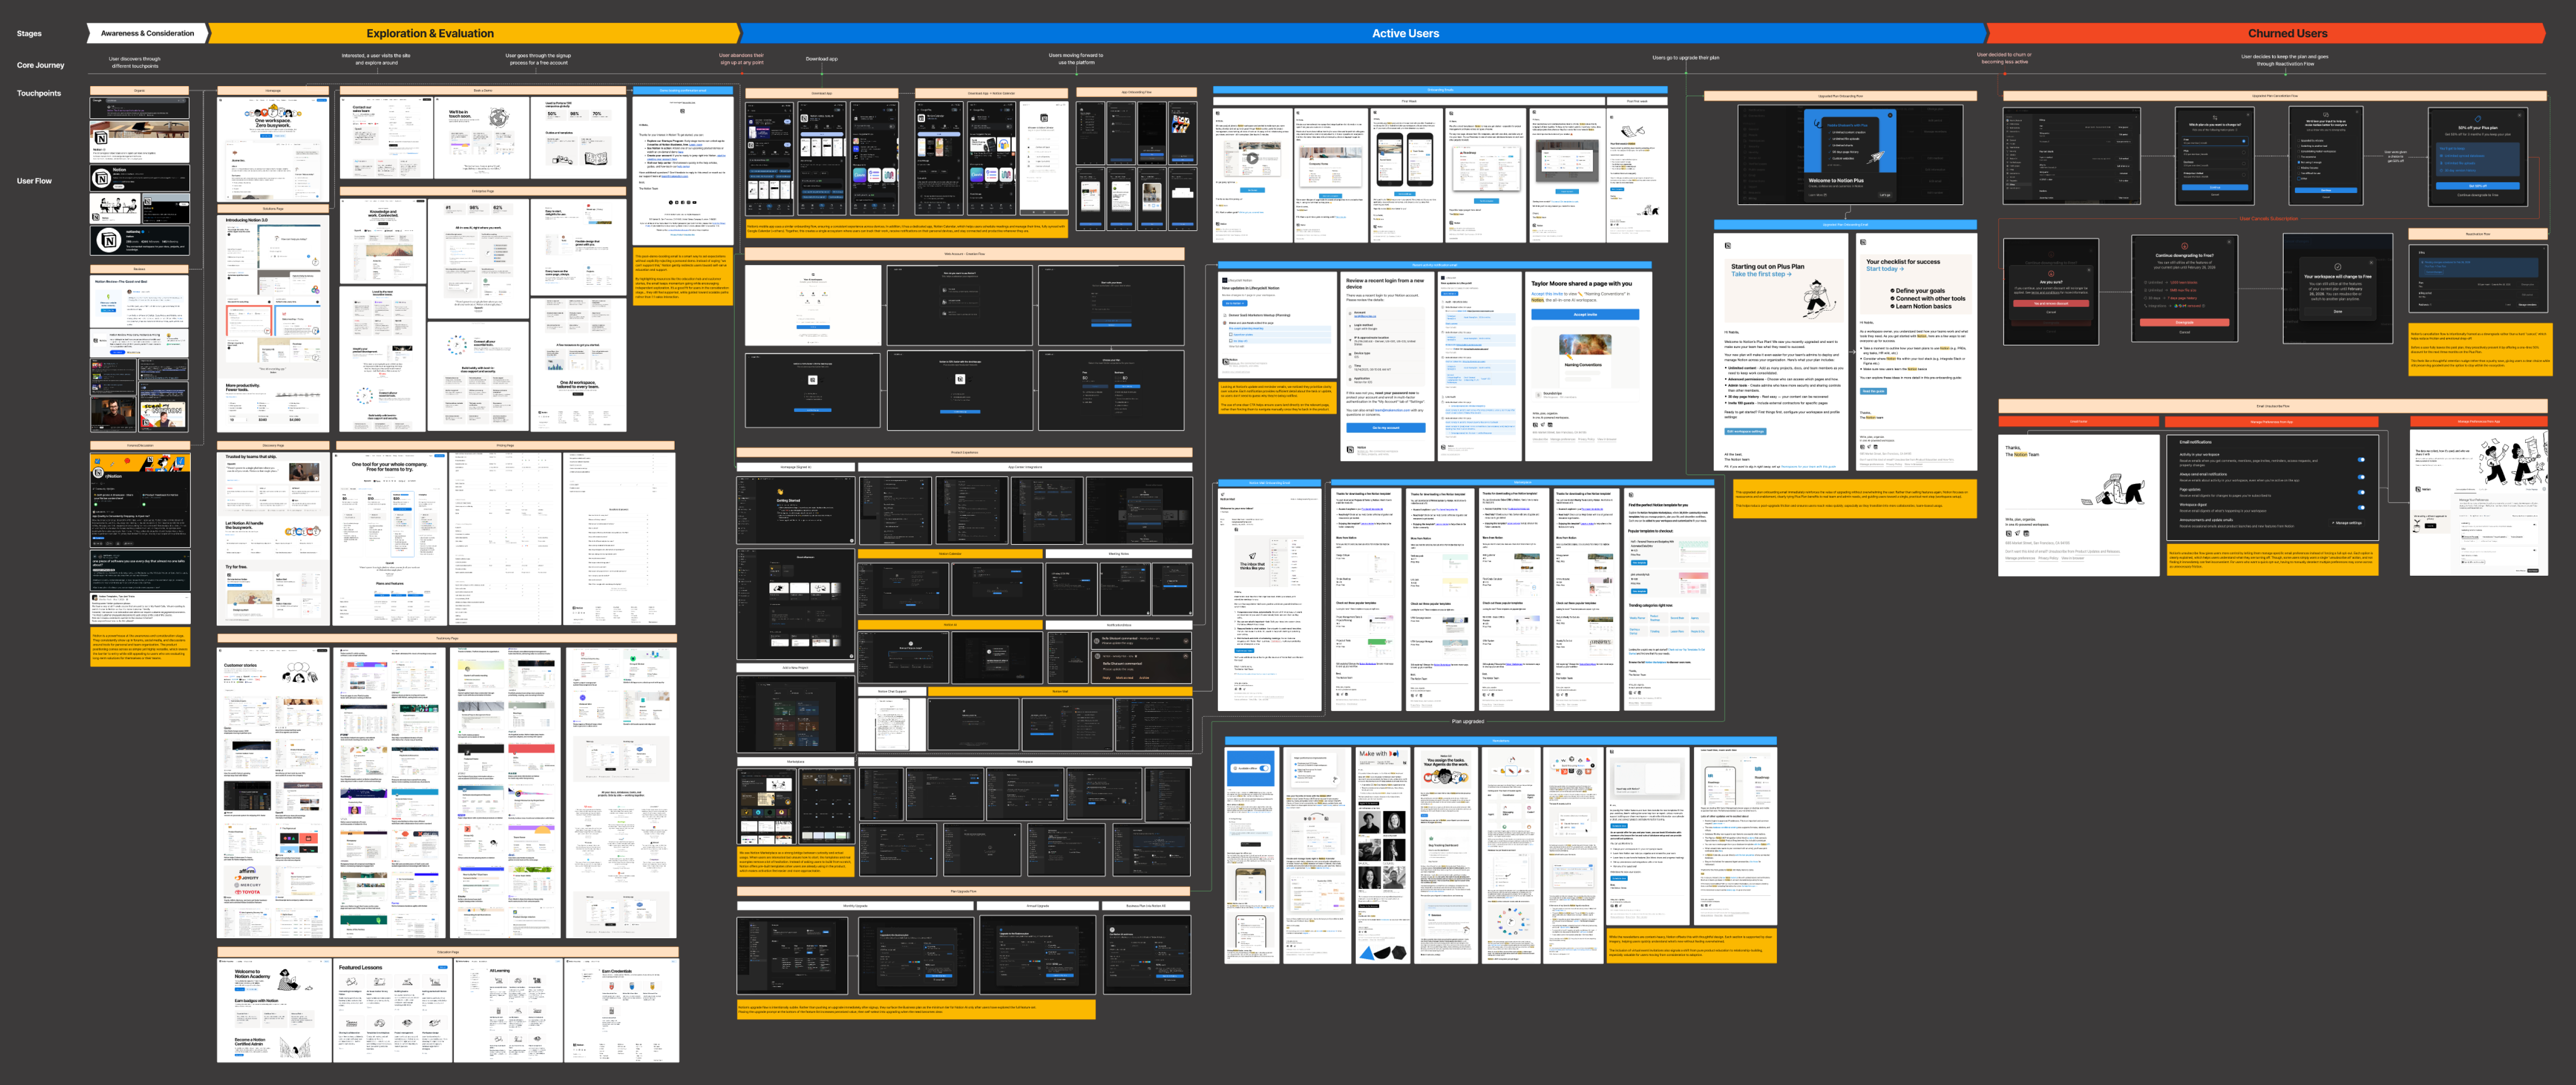Screen dimensions: 2576x1085
Task: Click the Accept invite button
Action: pyautogui.click(x=1584, y=314)
